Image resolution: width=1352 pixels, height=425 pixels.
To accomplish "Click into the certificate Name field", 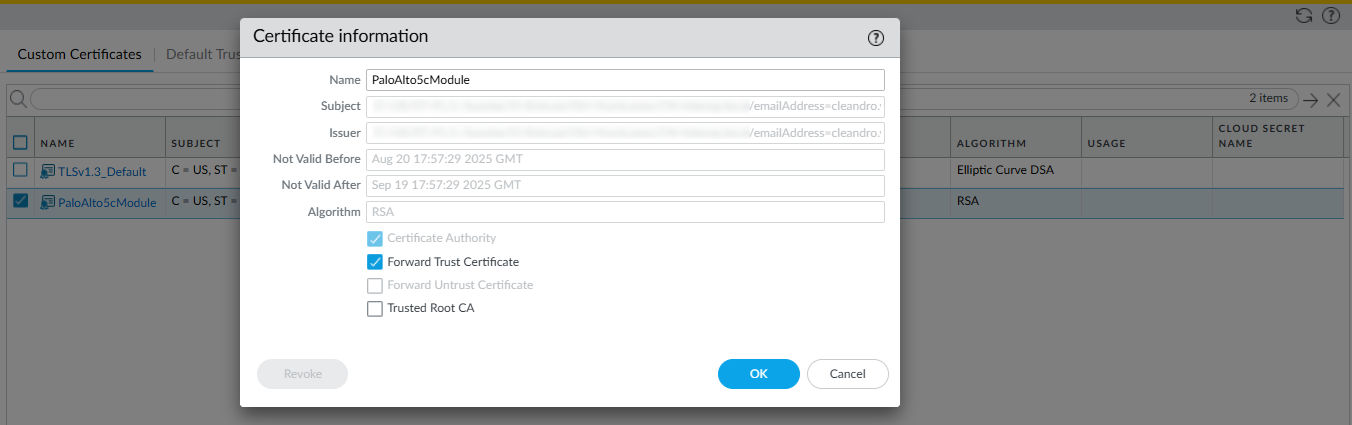I will 625,80.
